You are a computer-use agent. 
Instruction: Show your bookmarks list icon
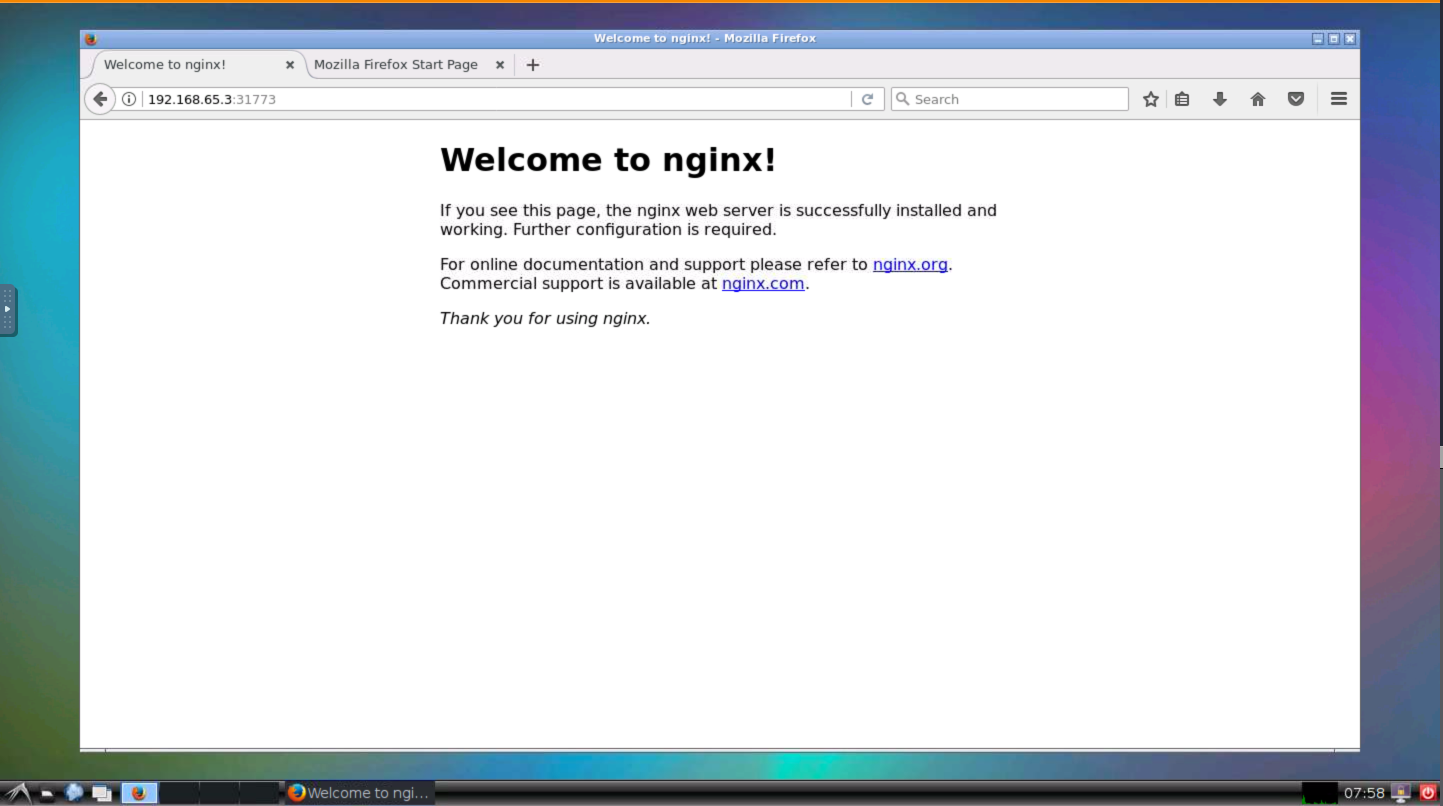[x=1182, y=99]
